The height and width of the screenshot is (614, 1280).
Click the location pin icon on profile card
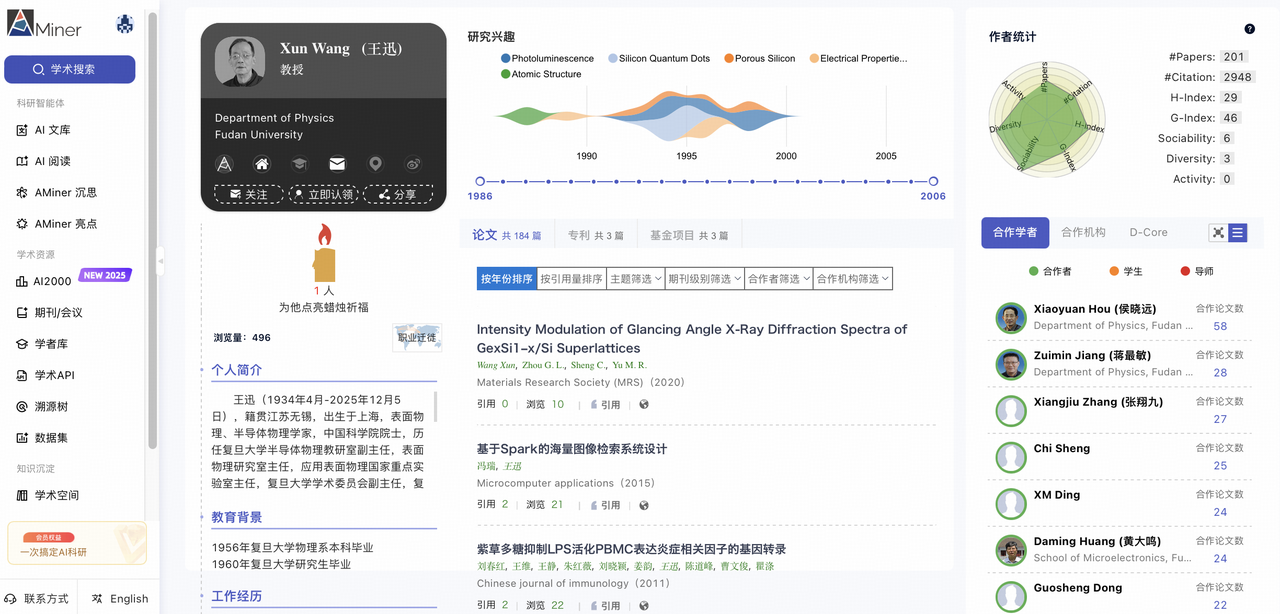375,164
